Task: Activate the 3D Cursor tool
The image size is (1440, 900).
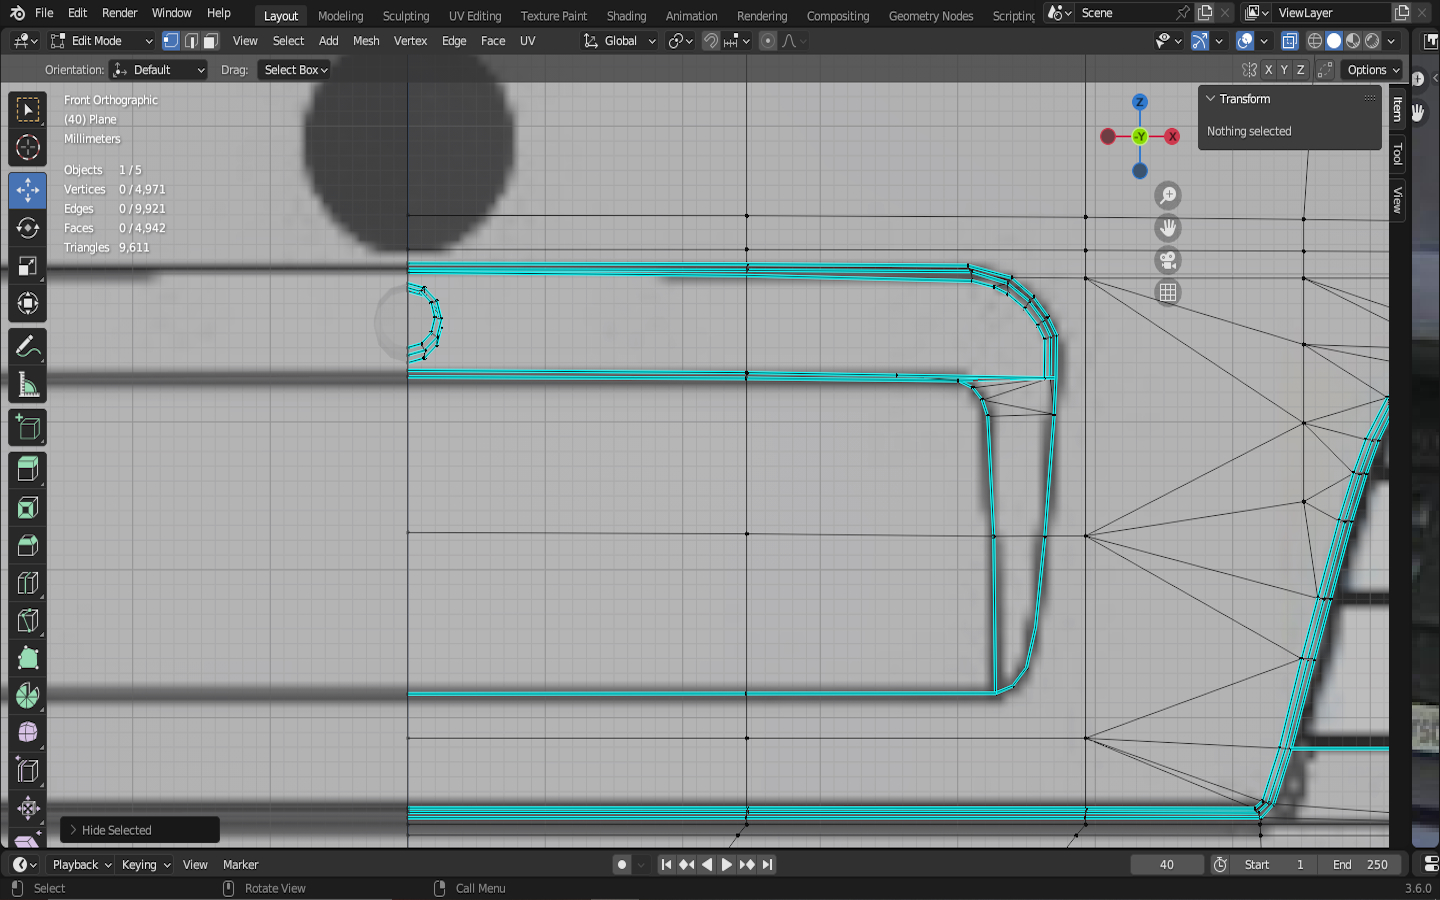Action: tap(28, 148)
